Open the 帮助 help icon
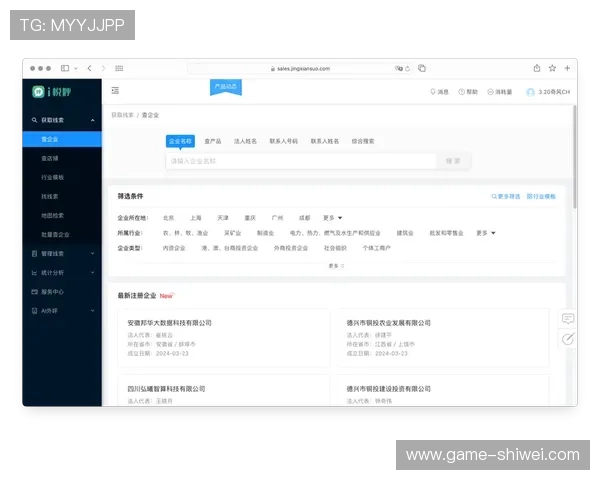 coord(461,91)
